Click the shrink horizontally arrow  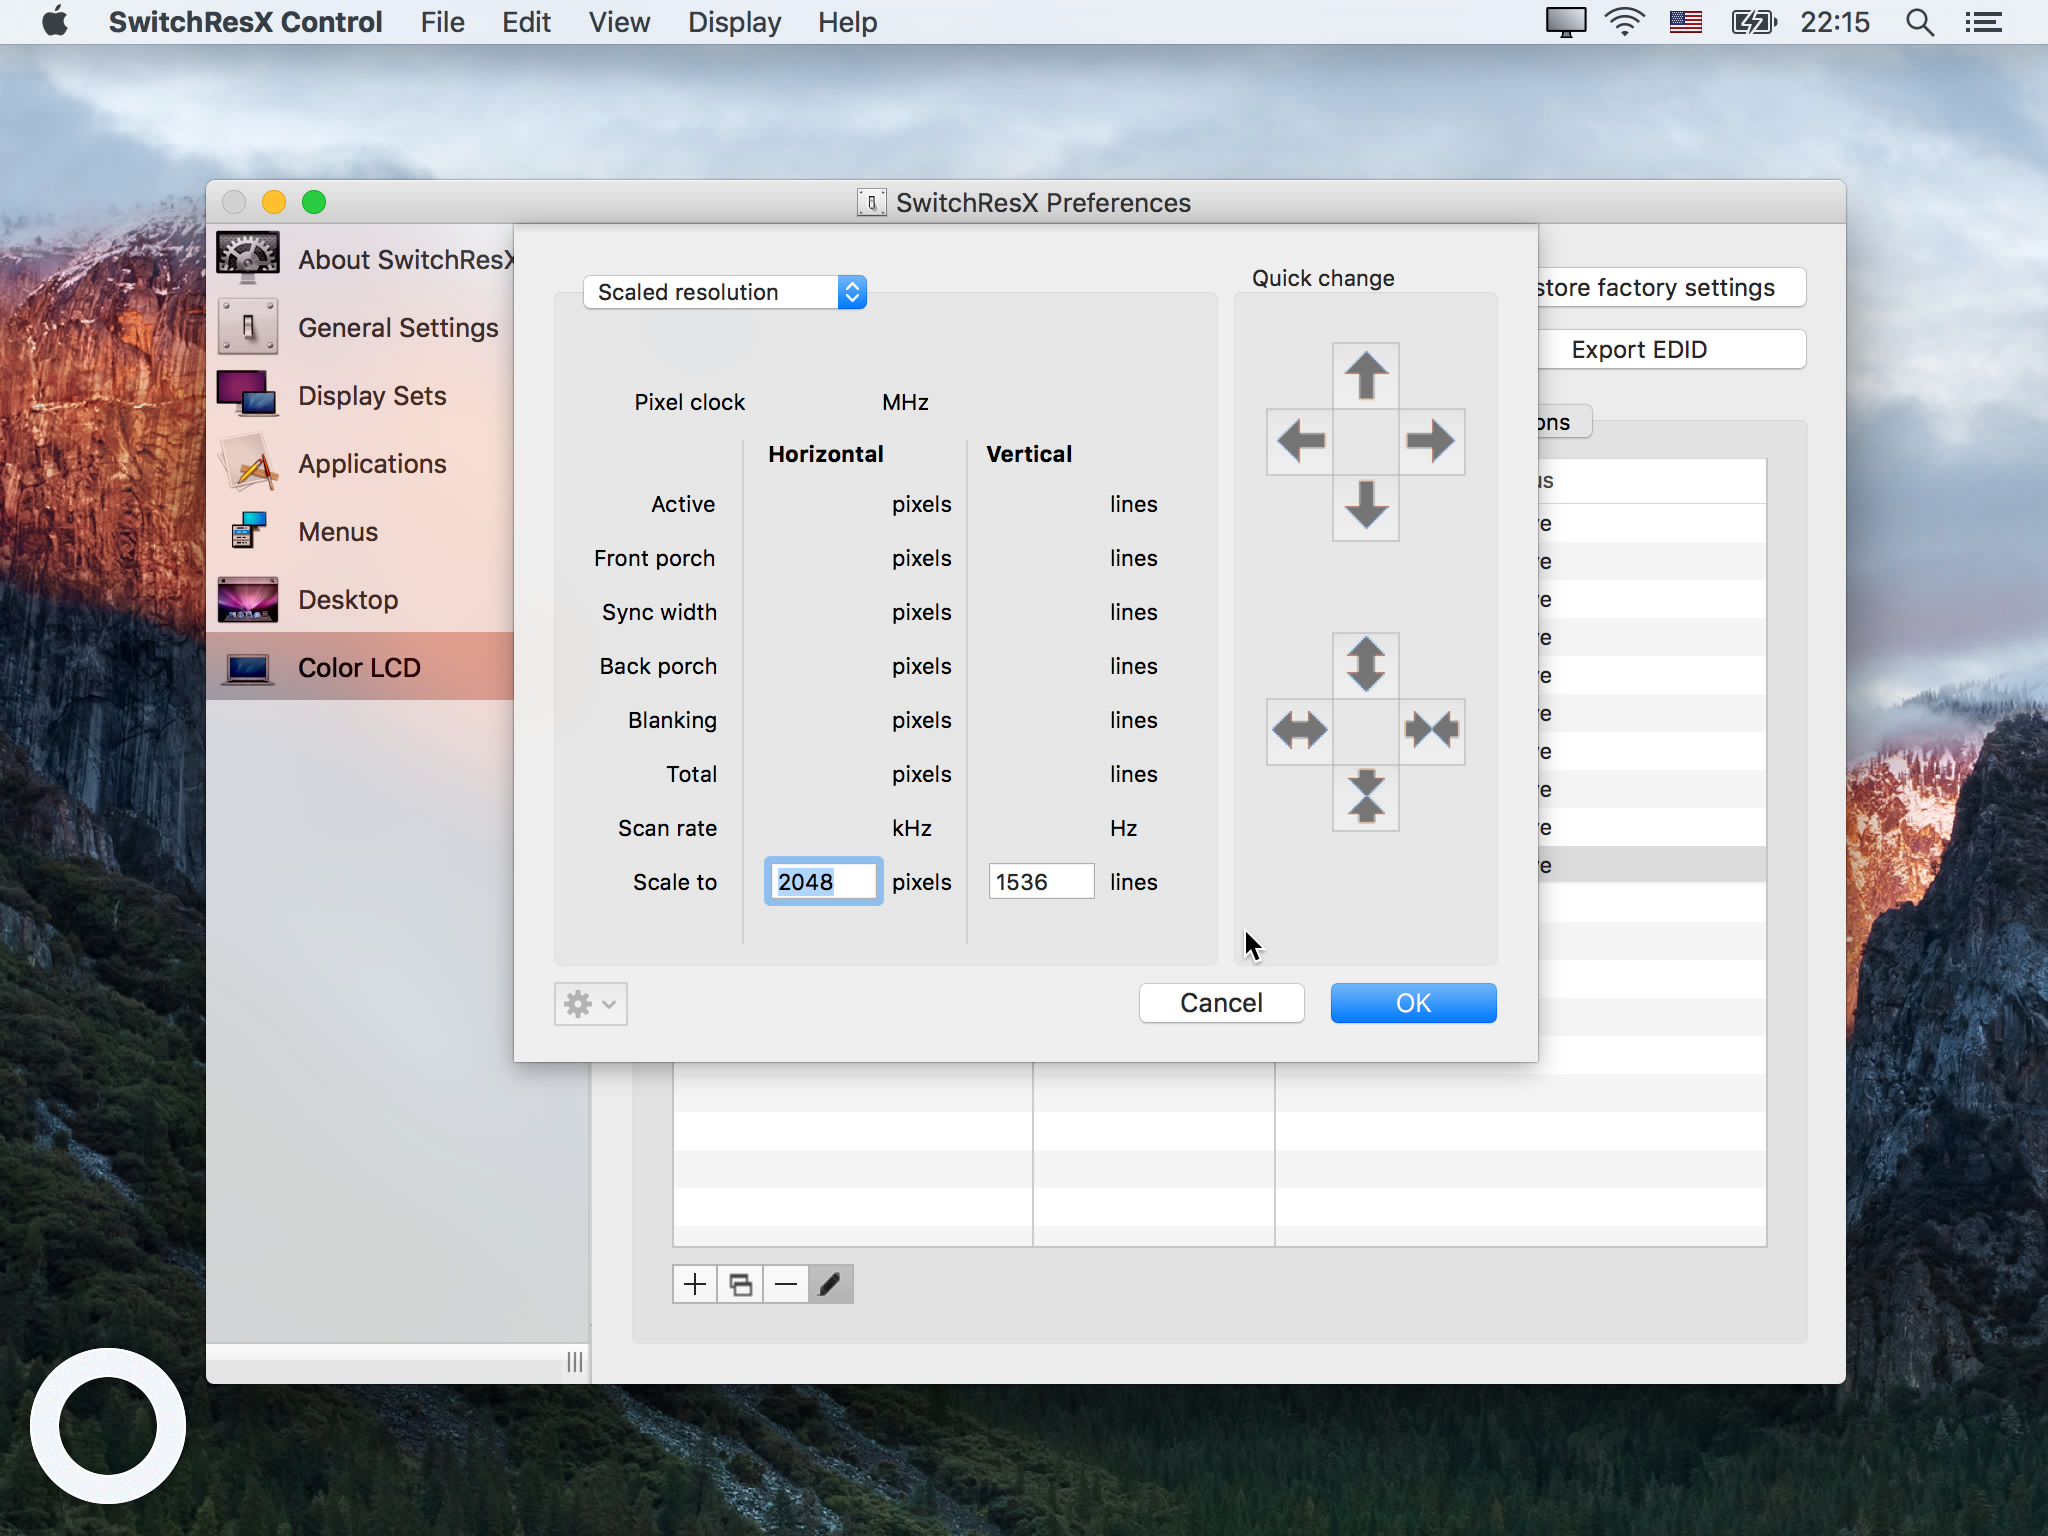point(1431,731)
